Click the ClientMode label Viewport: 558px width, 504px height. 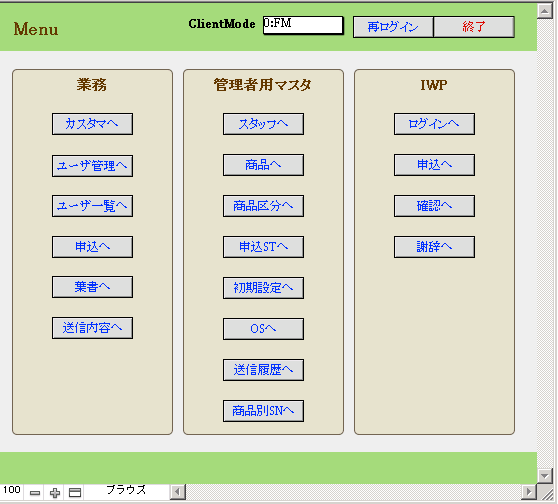(222, 24)
